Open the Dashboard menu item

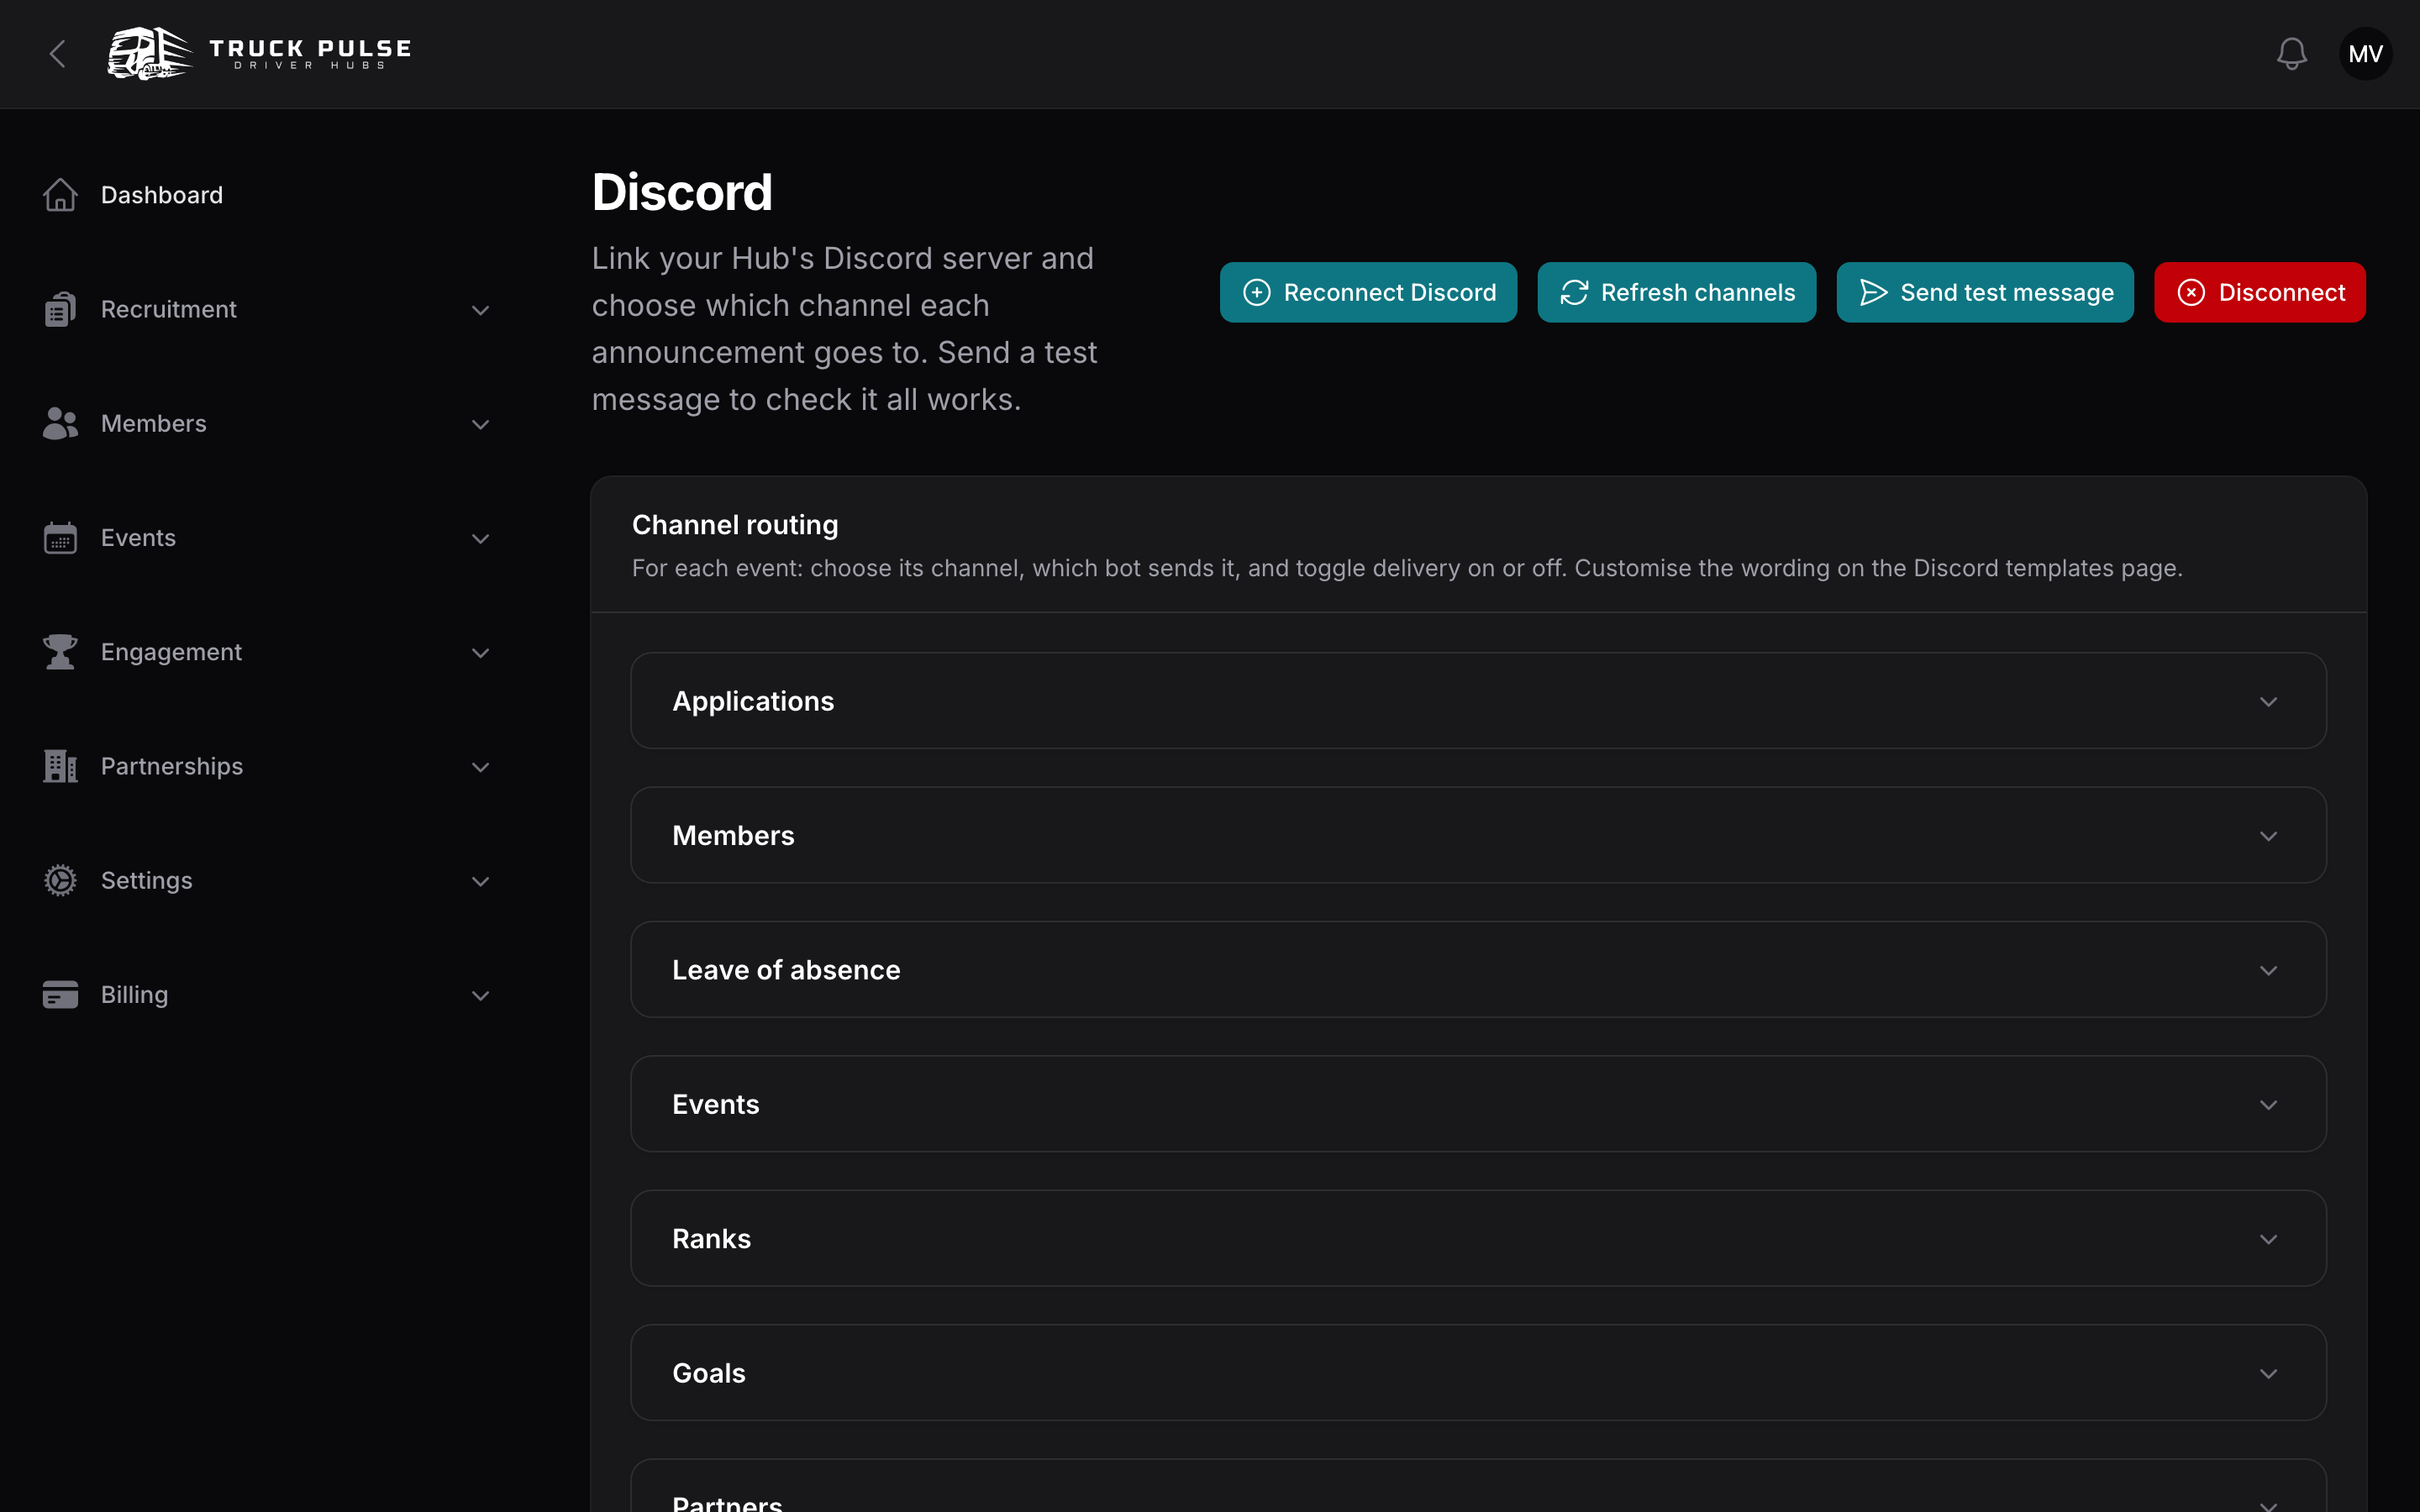tap(162, 195)
